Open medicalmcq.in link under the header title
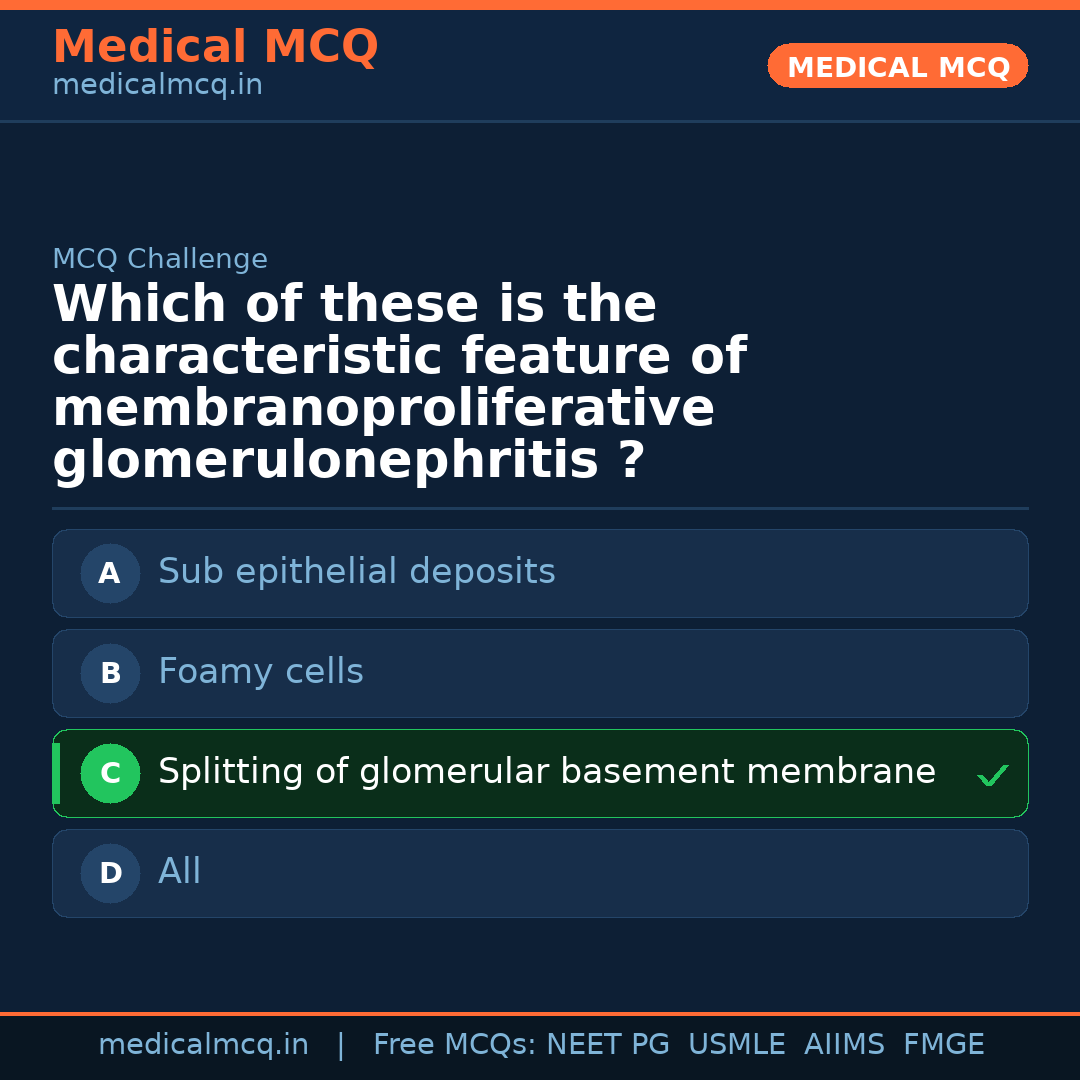The image size is (1080, 1080). (157, 86)
